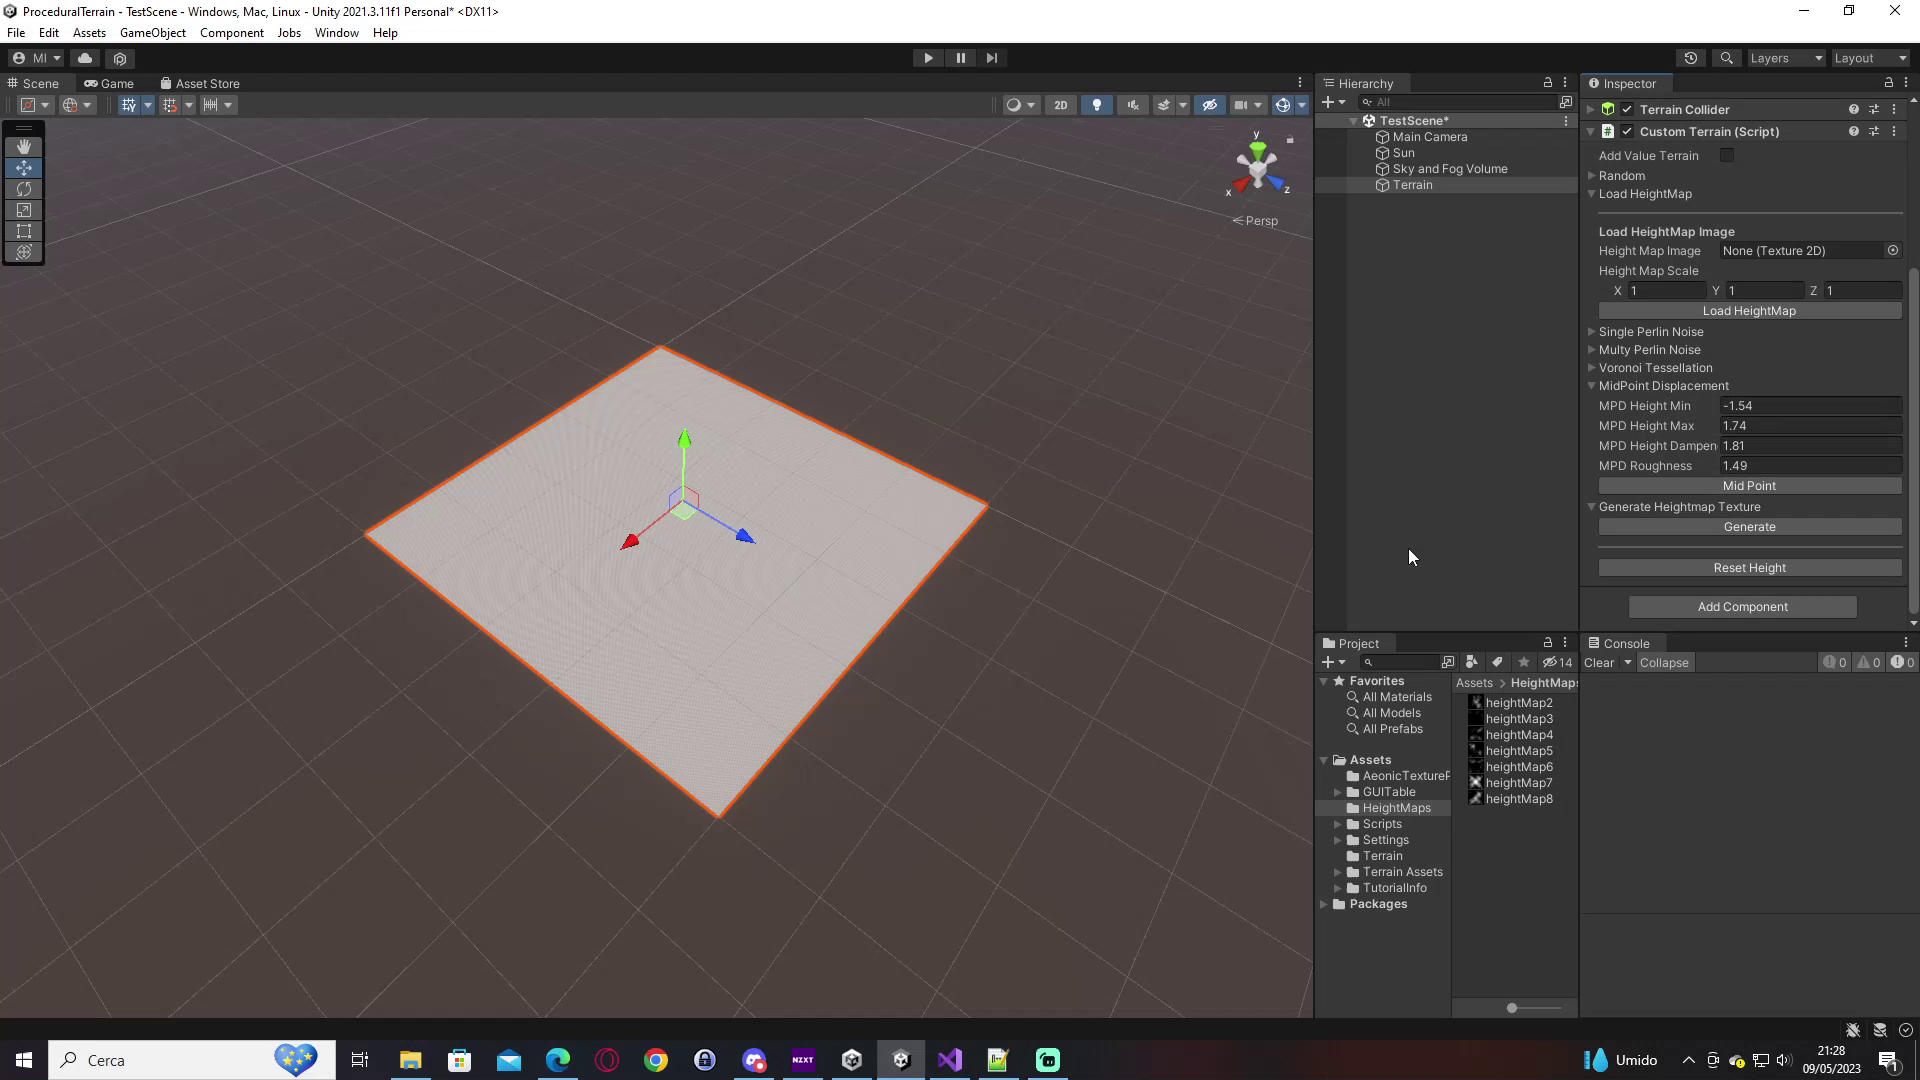Click the Play button
Screen dimensions: 1920x1080
point(928,58)
